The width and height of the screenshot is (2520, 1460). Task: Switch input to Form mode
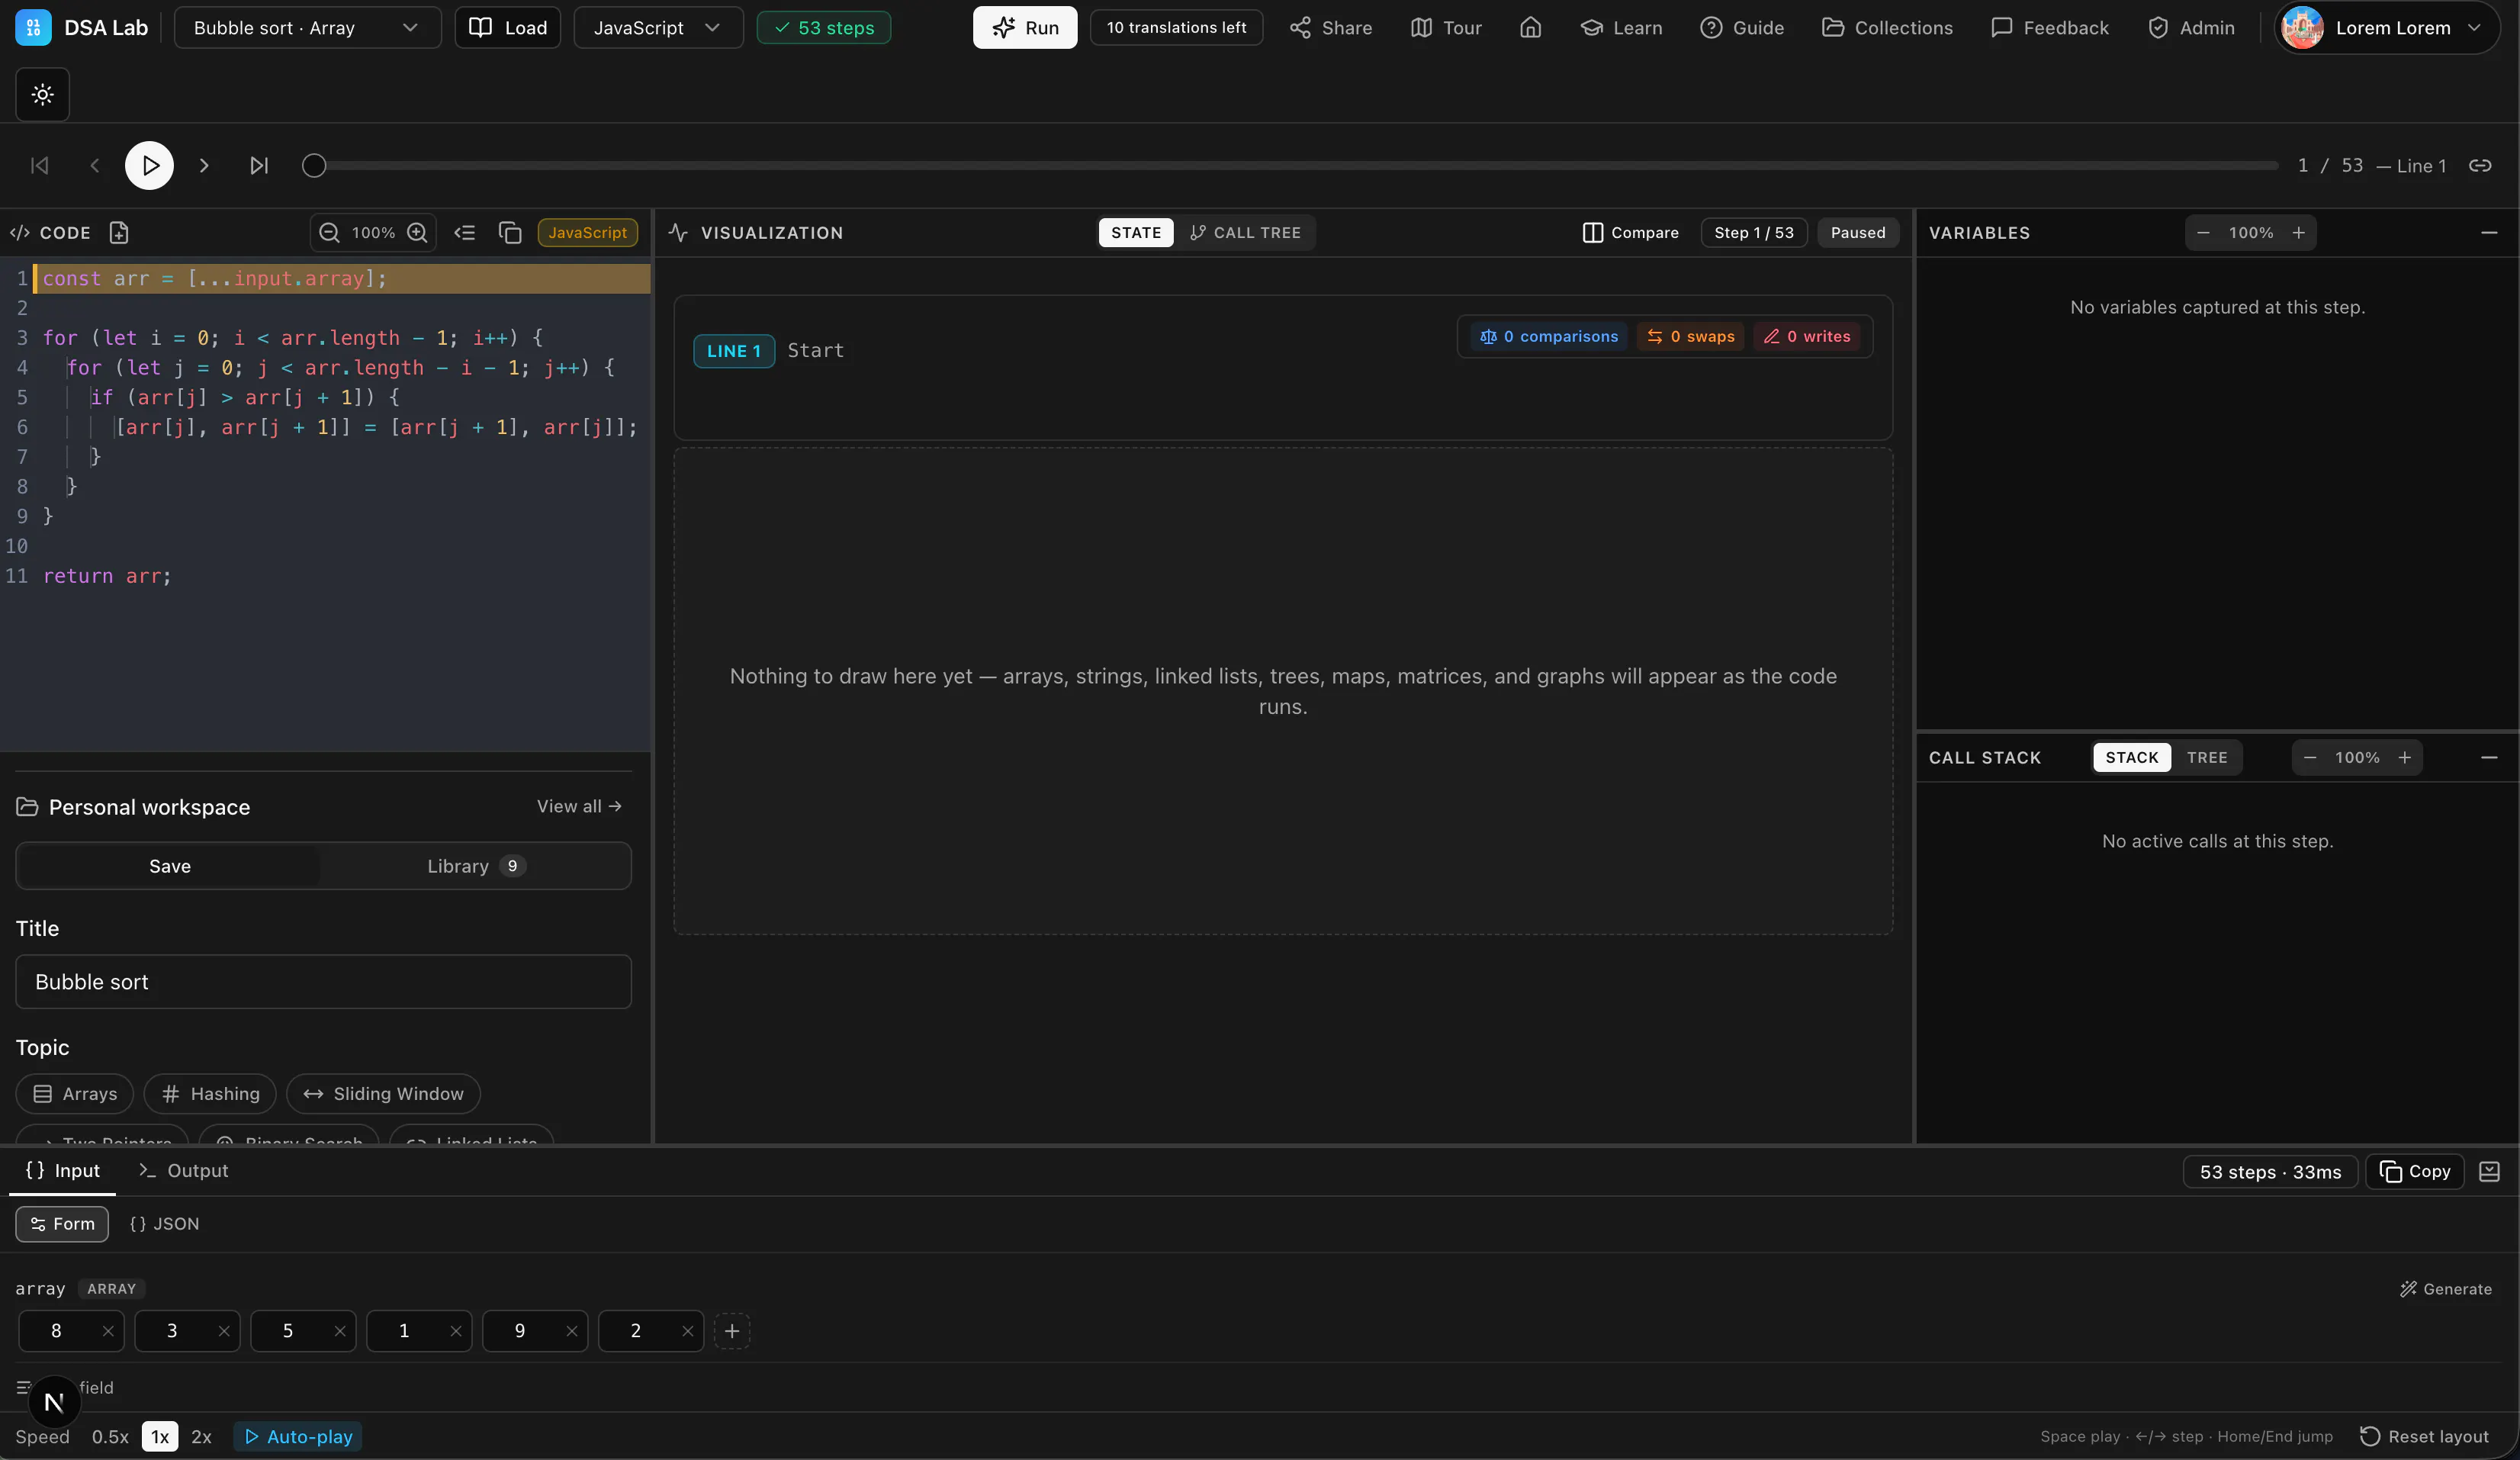[62, 1224]
